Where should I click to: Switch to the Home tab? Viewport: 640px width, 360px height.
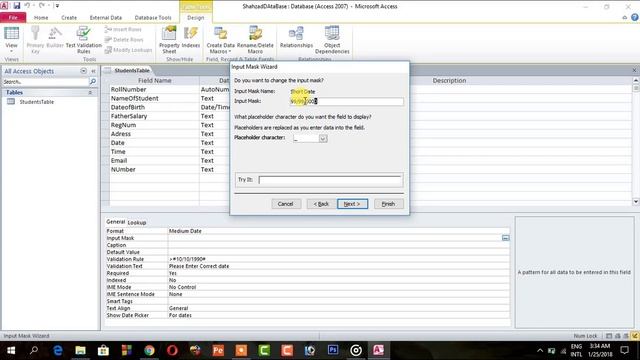click(41, 18)
